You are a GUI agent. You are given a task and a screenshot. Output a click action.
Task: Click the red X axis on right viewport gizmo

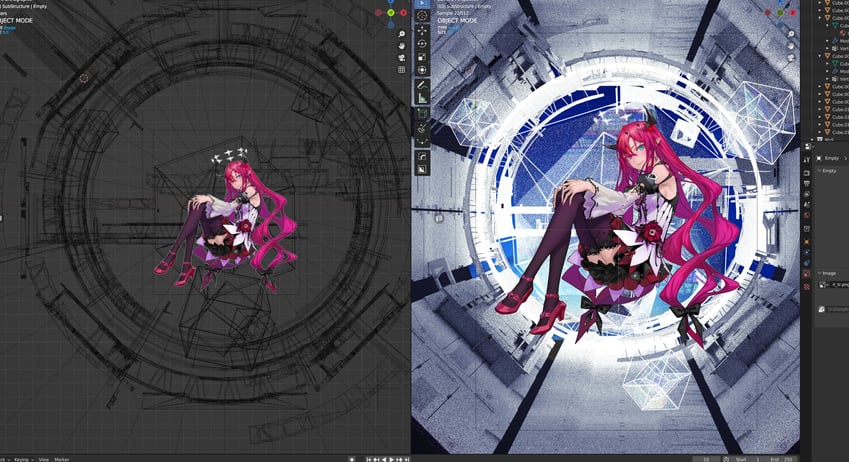(x=793, y=12)
